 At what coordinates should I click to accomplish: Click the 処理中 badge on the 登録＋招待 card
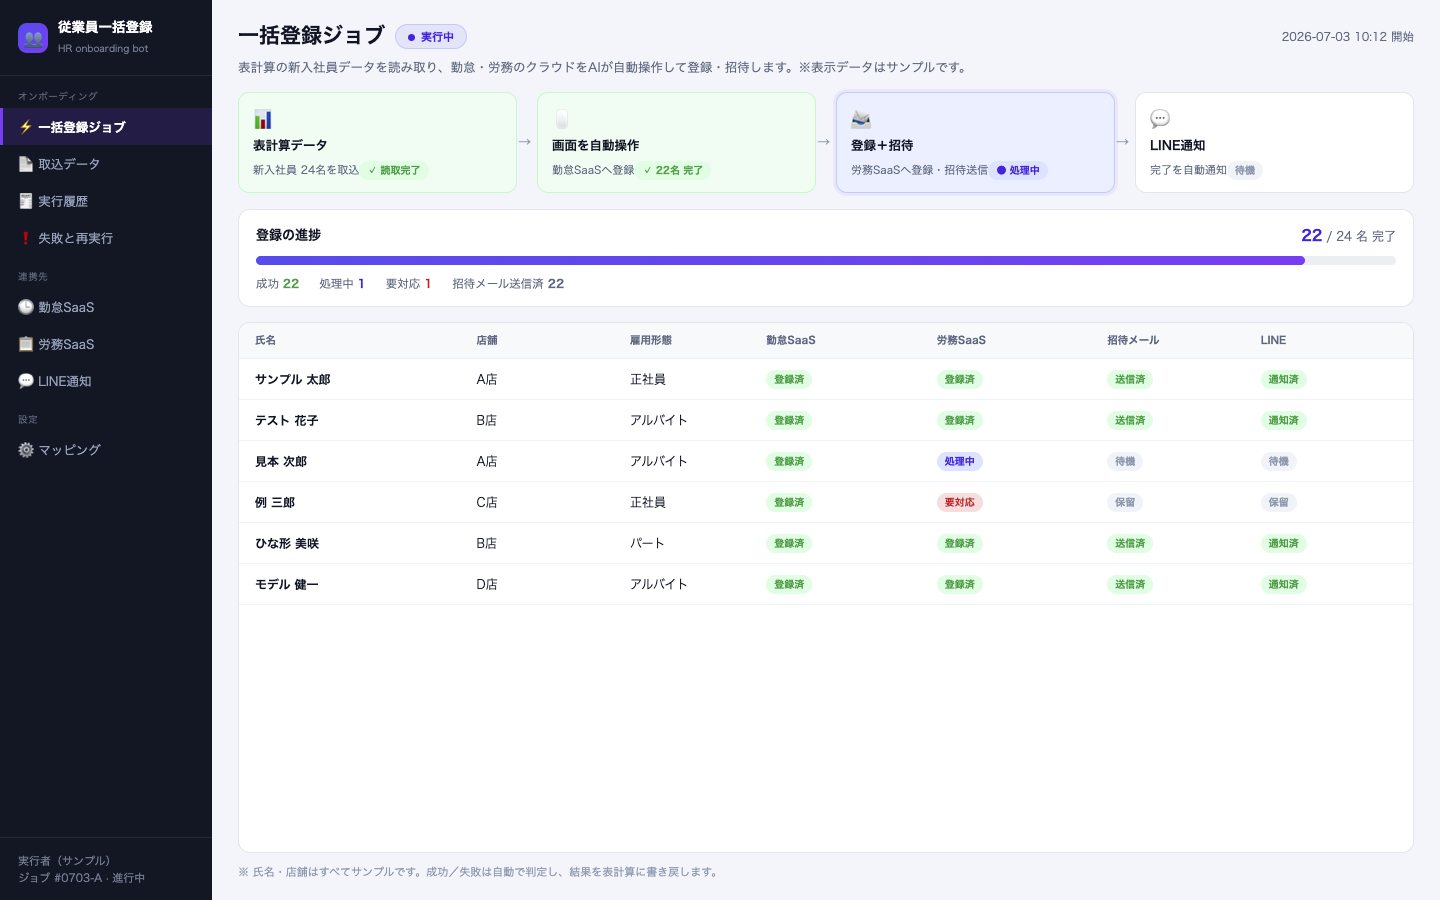coord(1019,170)
